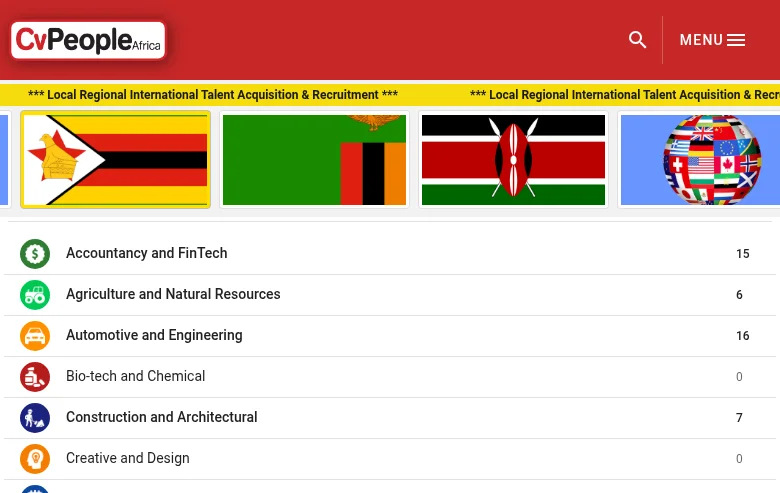This screenshot has height=493, width=780.
Task: Click the count 0 for Creative and Design
Action: click(x=739, y=459)
